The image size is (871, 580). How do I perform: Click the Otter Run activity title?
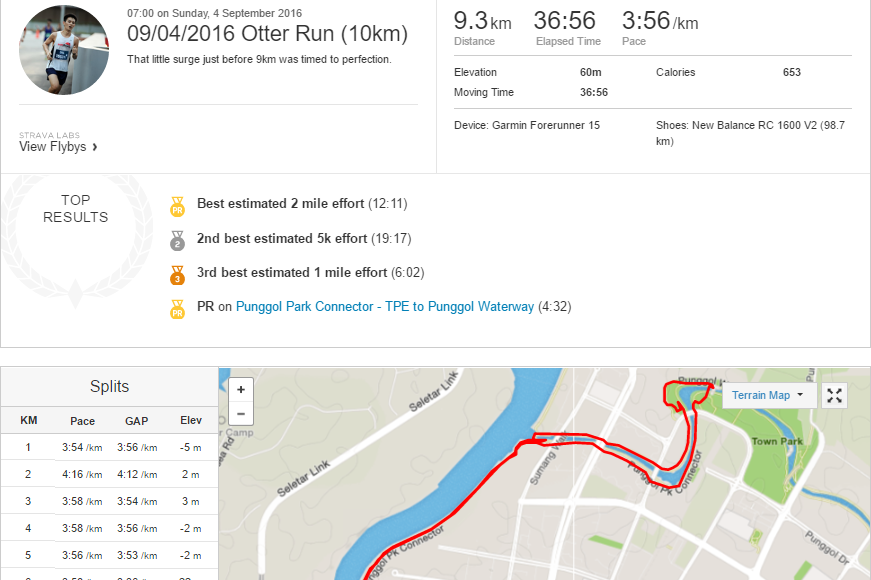pyautogui.click(x=267, y=34)
